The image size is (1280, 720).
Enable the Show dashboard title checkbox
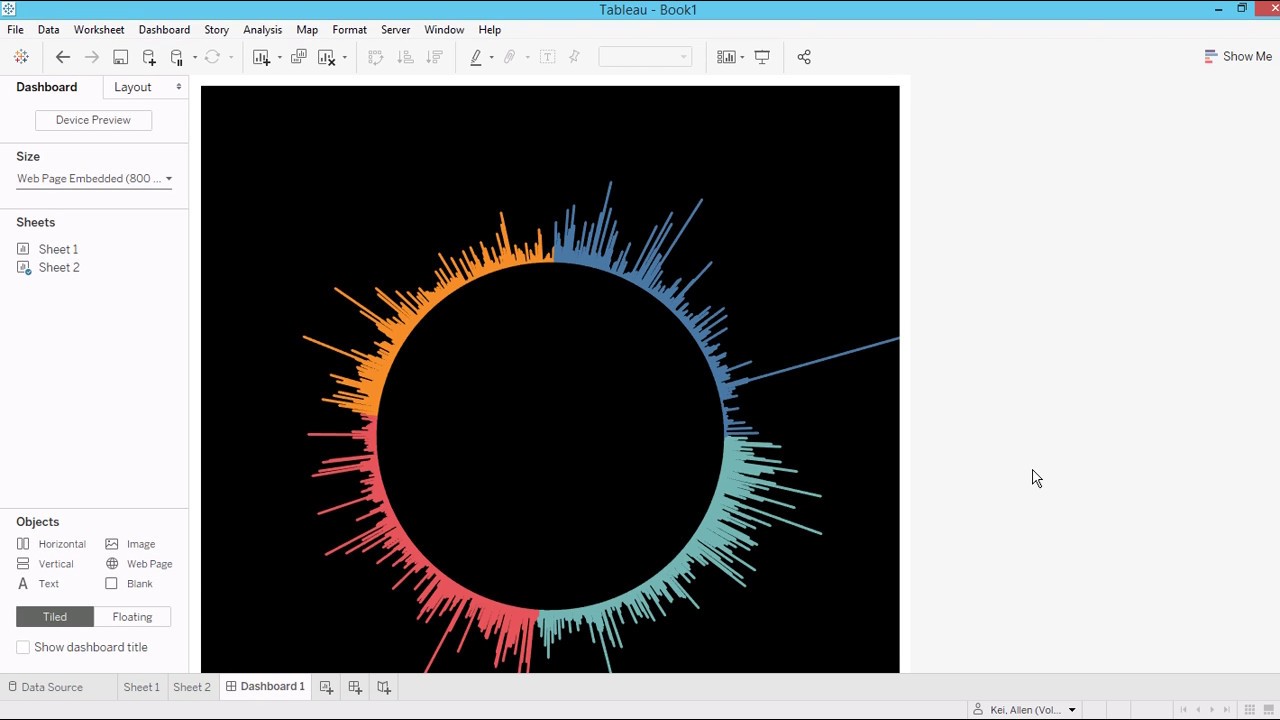tap(23, 648)
